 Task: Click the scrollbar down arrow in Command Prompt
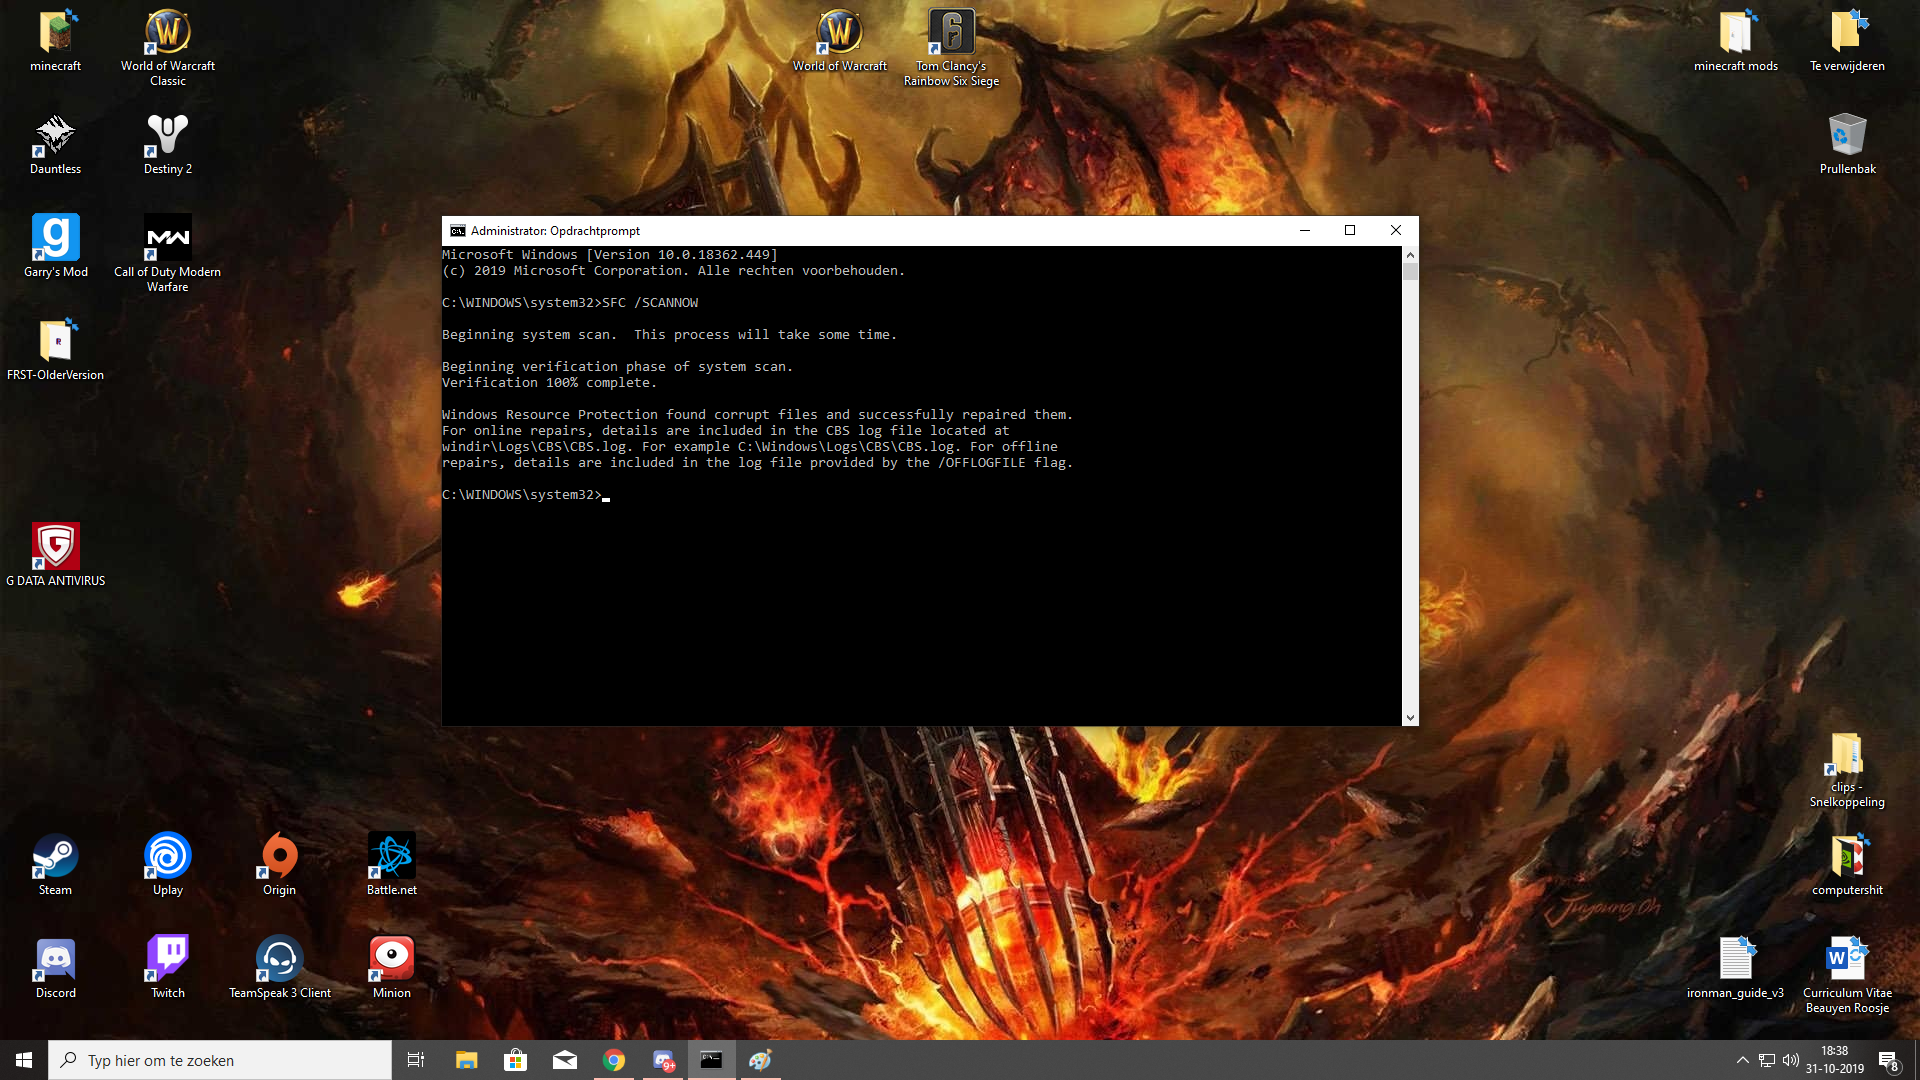click(1409, 717)
